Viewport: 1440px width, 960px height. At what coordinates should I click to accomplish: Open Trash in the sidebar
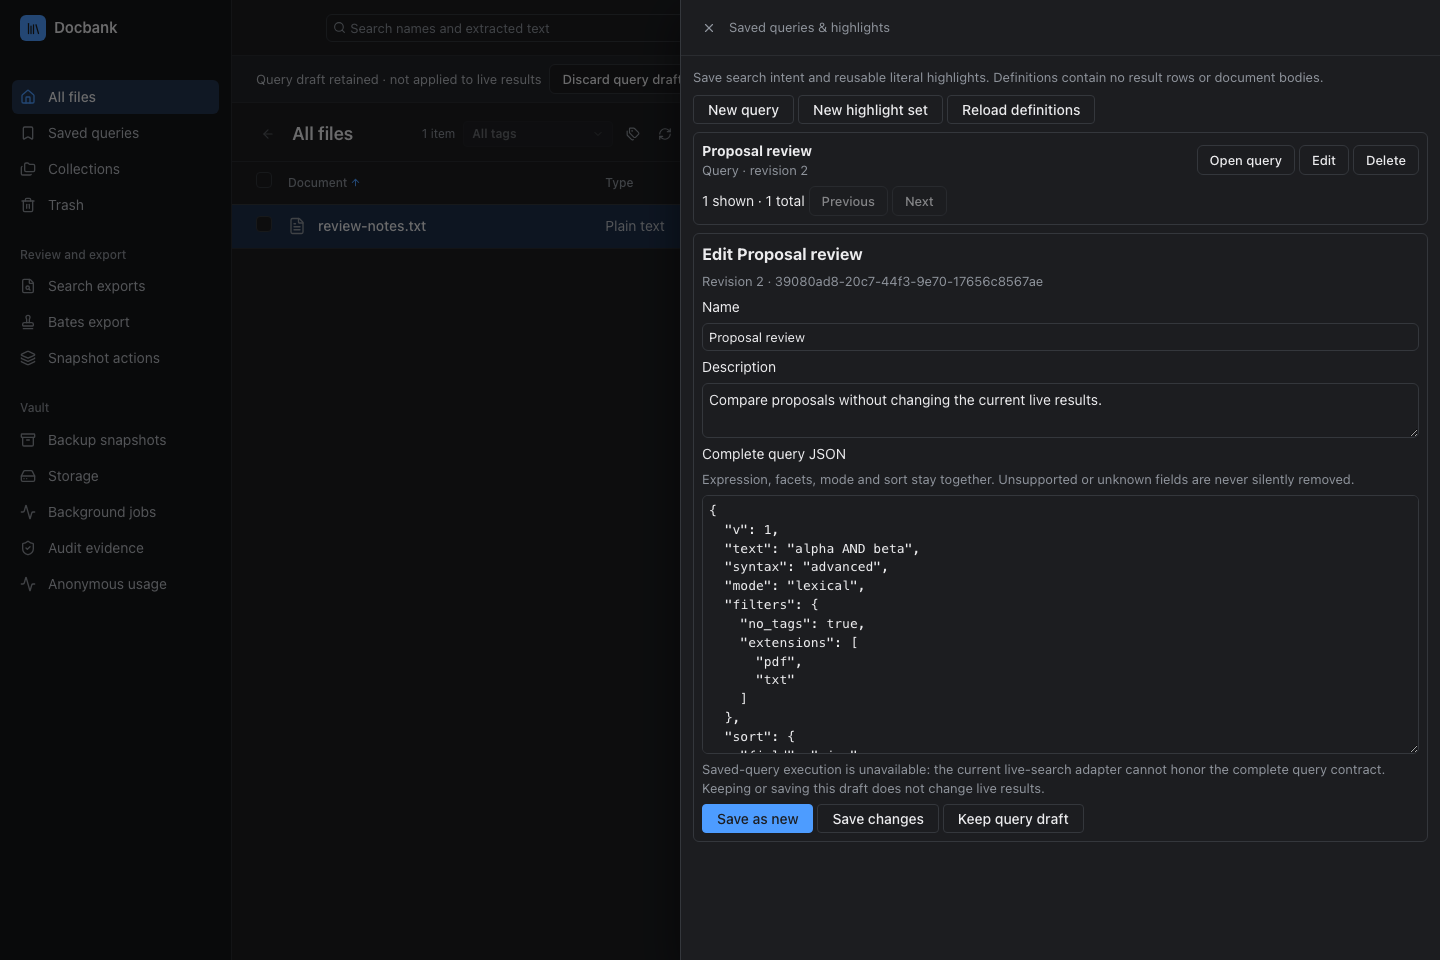tap(116, 205)
